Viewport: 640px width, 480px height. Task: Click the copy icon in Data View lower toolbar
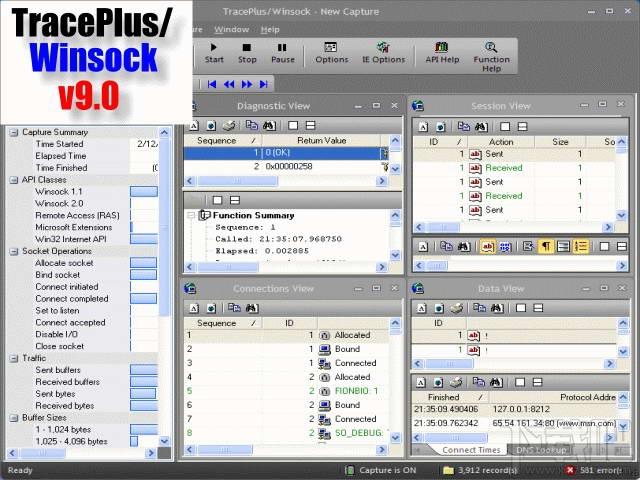point(478,382)
